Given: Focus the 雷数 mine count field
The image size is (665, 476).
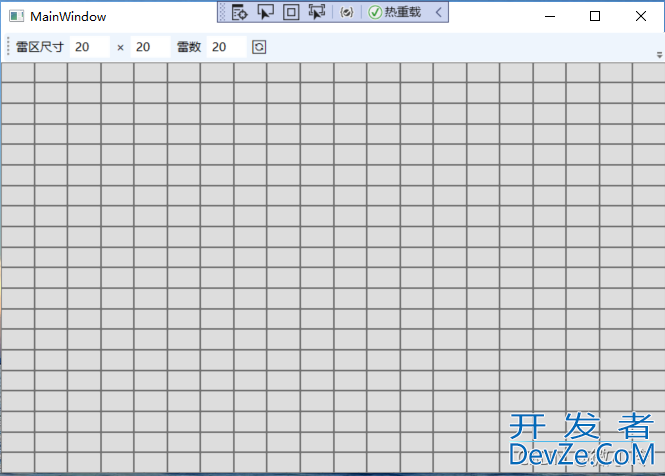Looking at the screenshot, I should (x=225, y=47).
